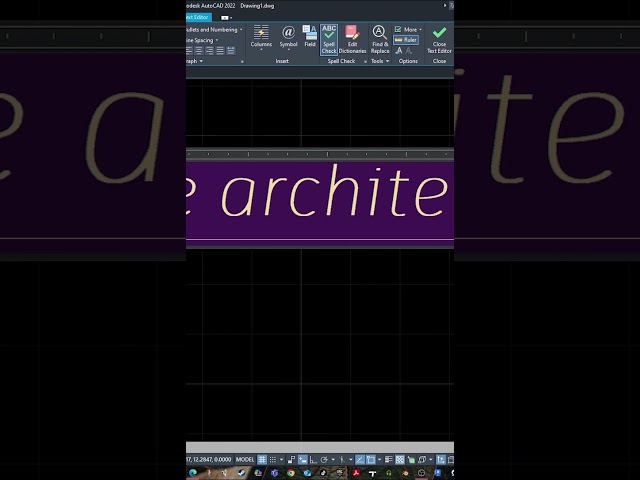Open Microsoft Teams from taskbar

pyautogui.click(x=274, y=473)
